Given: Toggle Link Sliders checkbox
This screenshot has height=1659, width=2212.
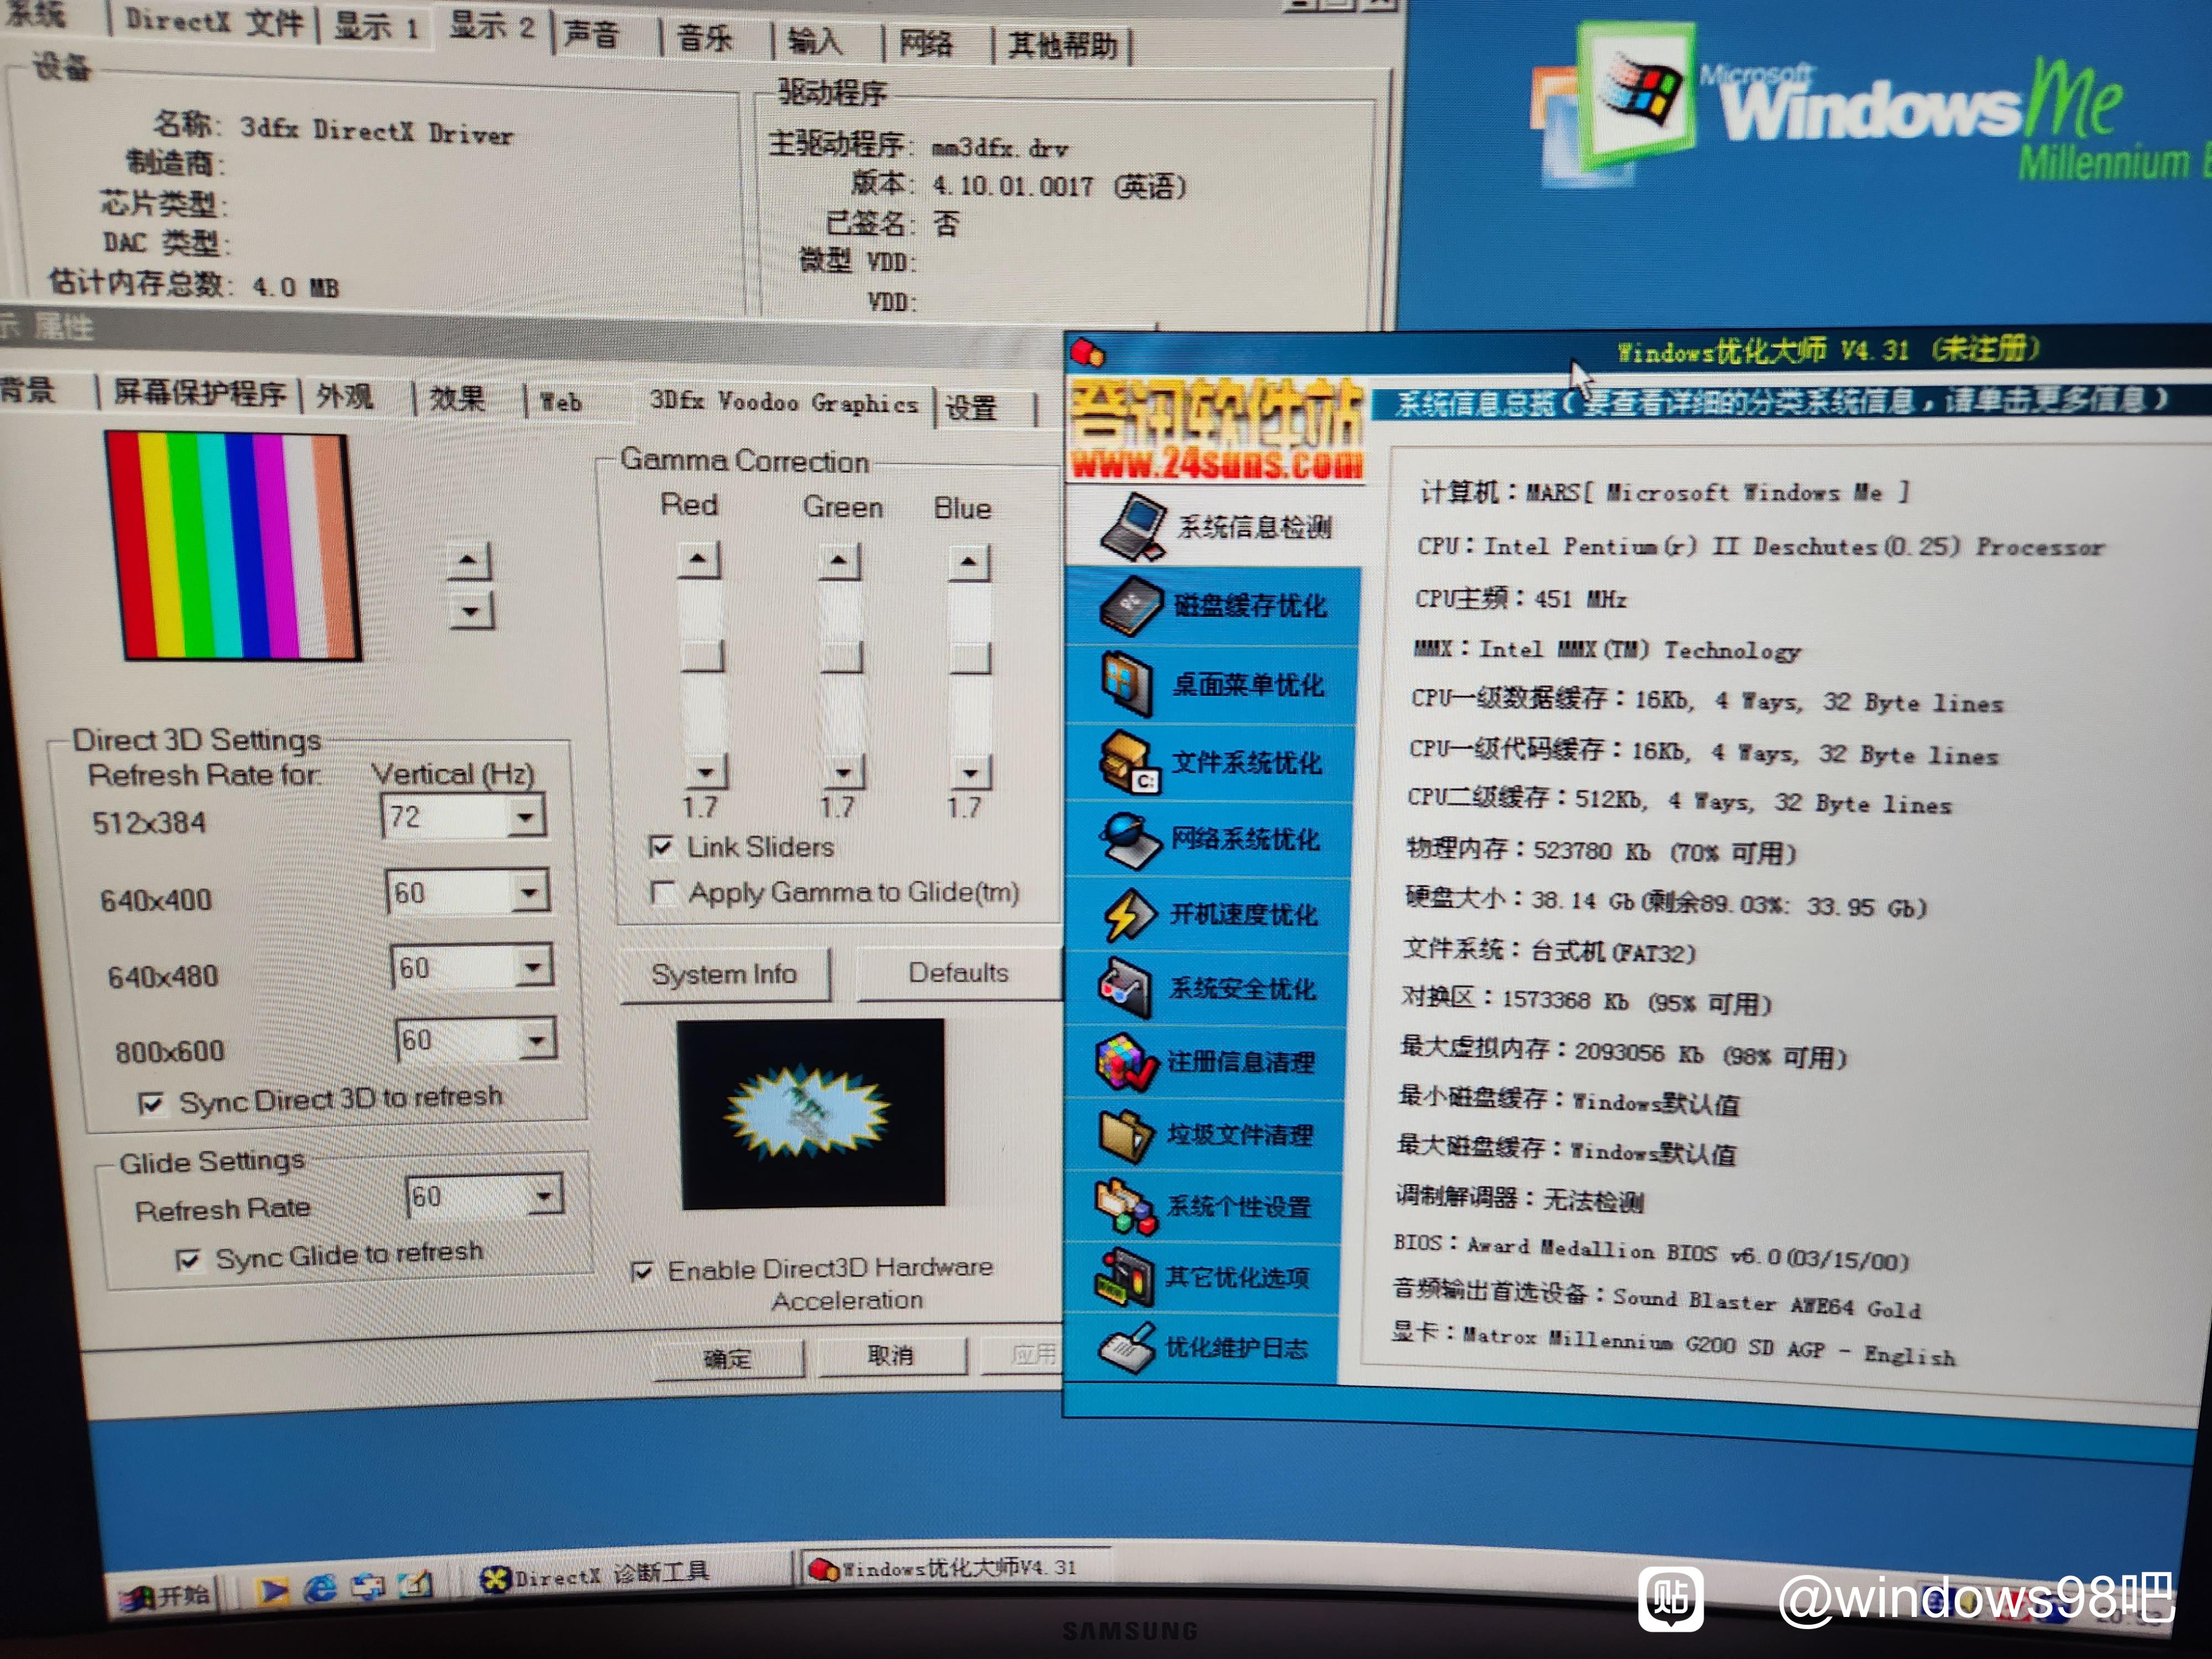Looking at the screenshot, I should coord(660,847).
